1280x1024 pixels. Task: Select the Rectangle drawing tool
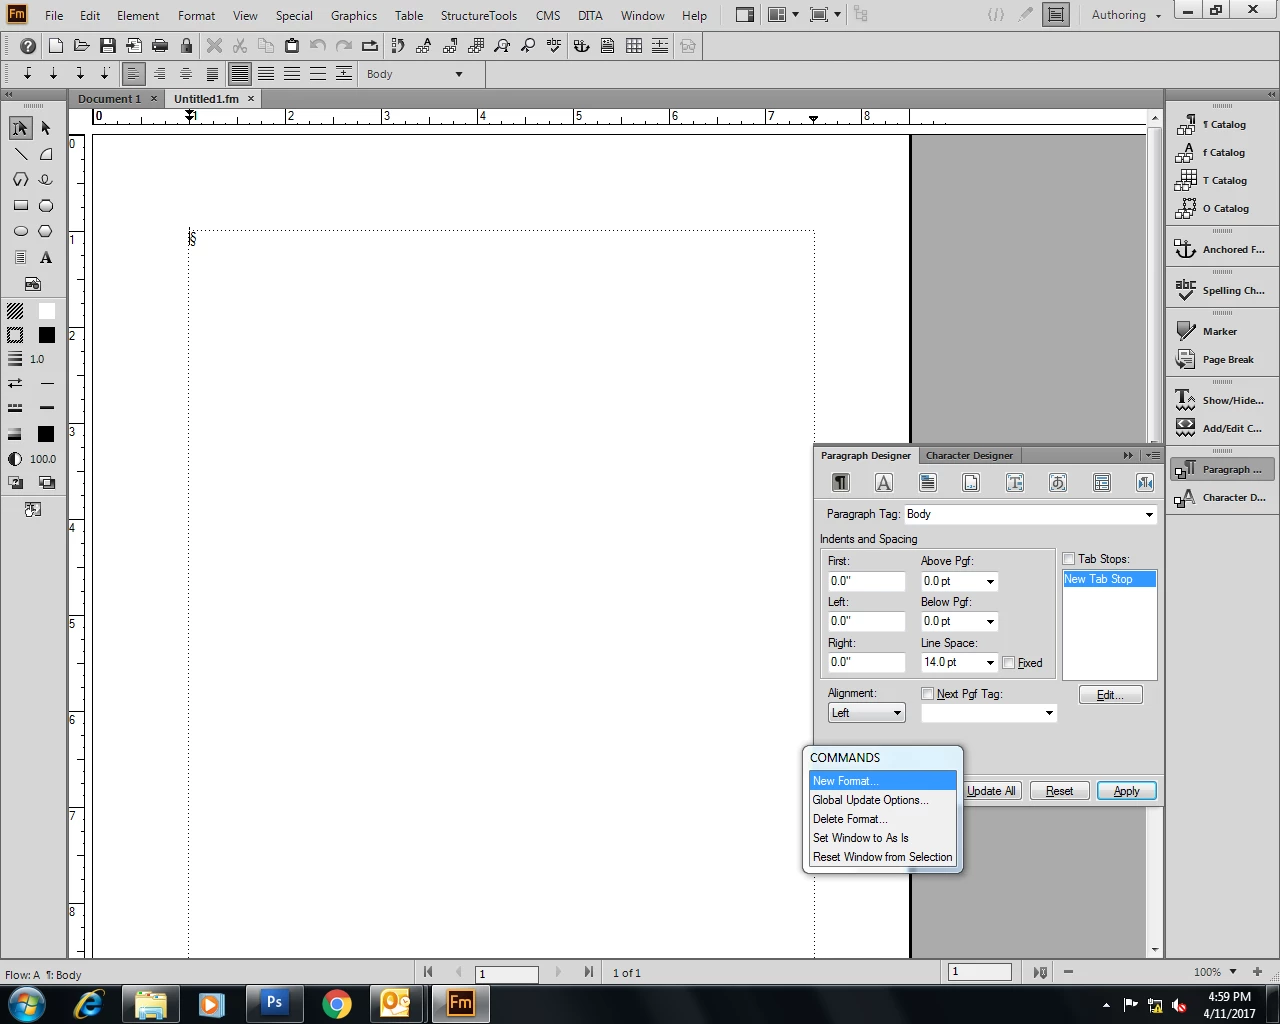click(x=20, y=205)
